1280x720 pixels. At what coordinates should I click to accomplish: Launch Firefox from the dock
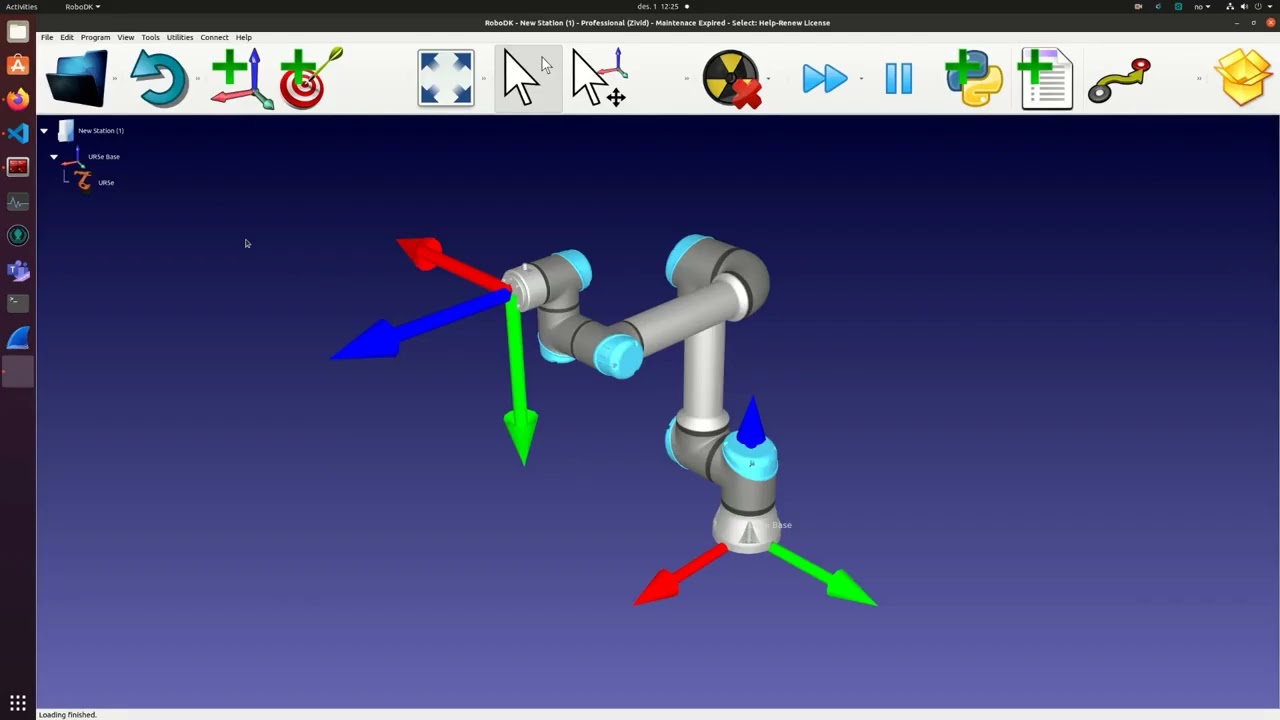point(18,99)
